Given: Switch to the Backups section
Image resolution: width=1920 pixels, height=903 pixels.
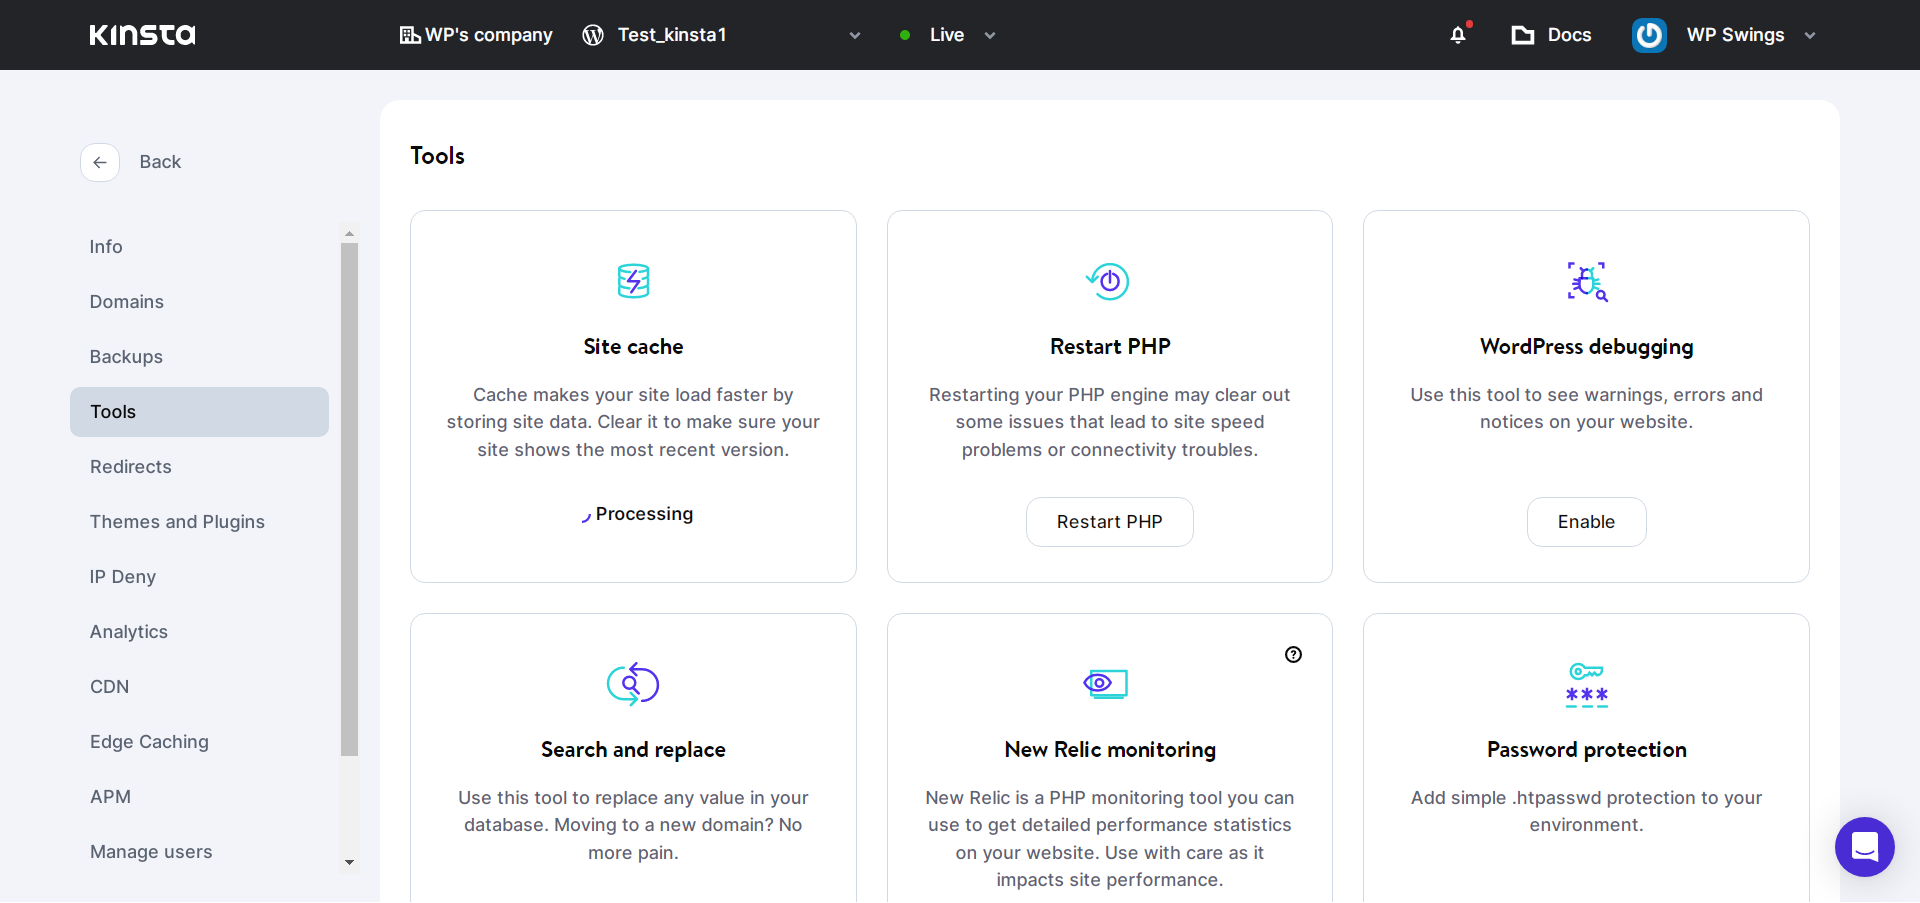Looking at the screenshot, I should (126, 357).
